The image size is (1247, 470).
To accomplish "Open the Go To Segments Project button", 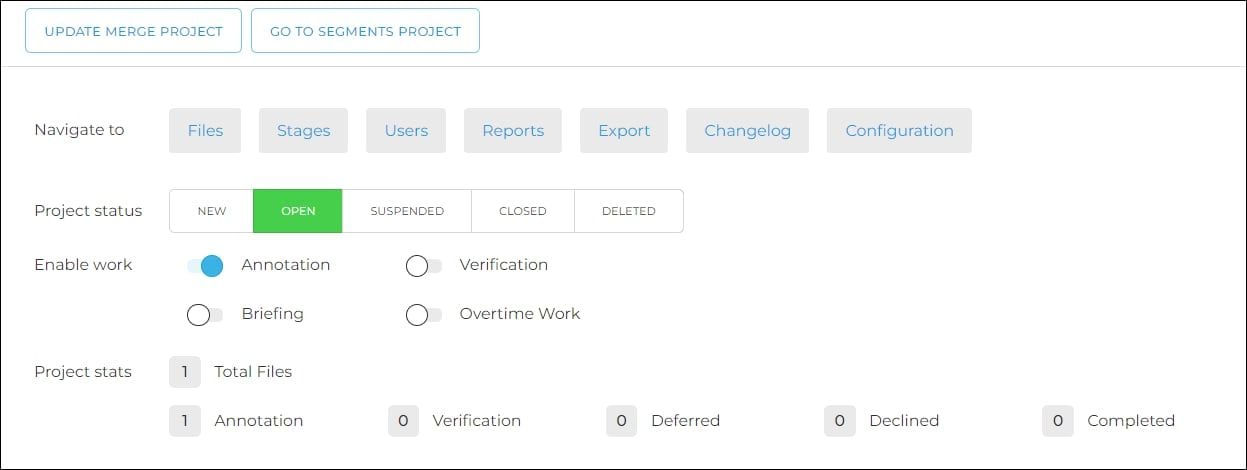I will pos(365,31).
